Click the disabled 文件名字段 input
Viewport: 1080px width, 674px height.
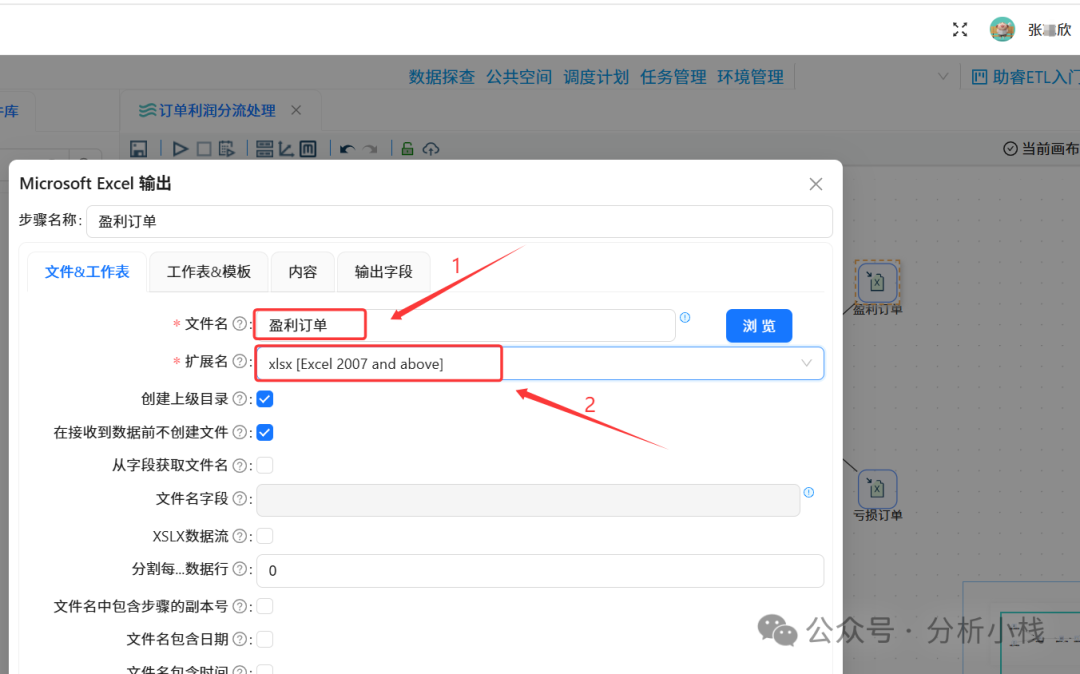528,501
